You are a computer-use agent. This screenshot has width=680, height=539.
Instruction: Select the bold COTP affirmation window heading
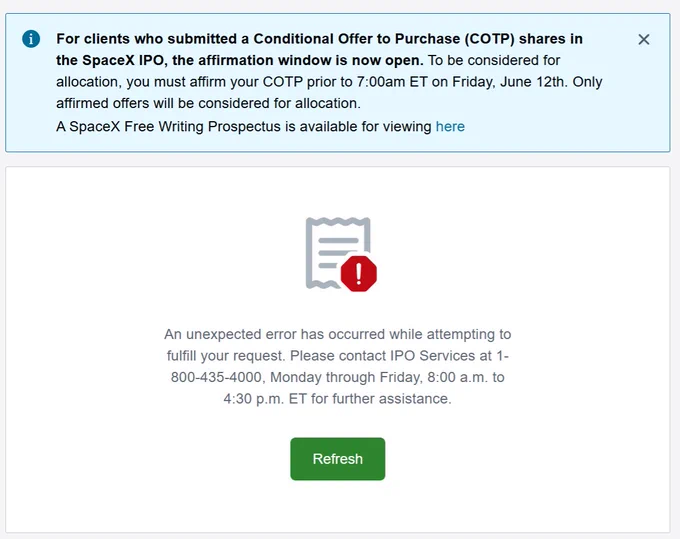(x=319, y=49)
